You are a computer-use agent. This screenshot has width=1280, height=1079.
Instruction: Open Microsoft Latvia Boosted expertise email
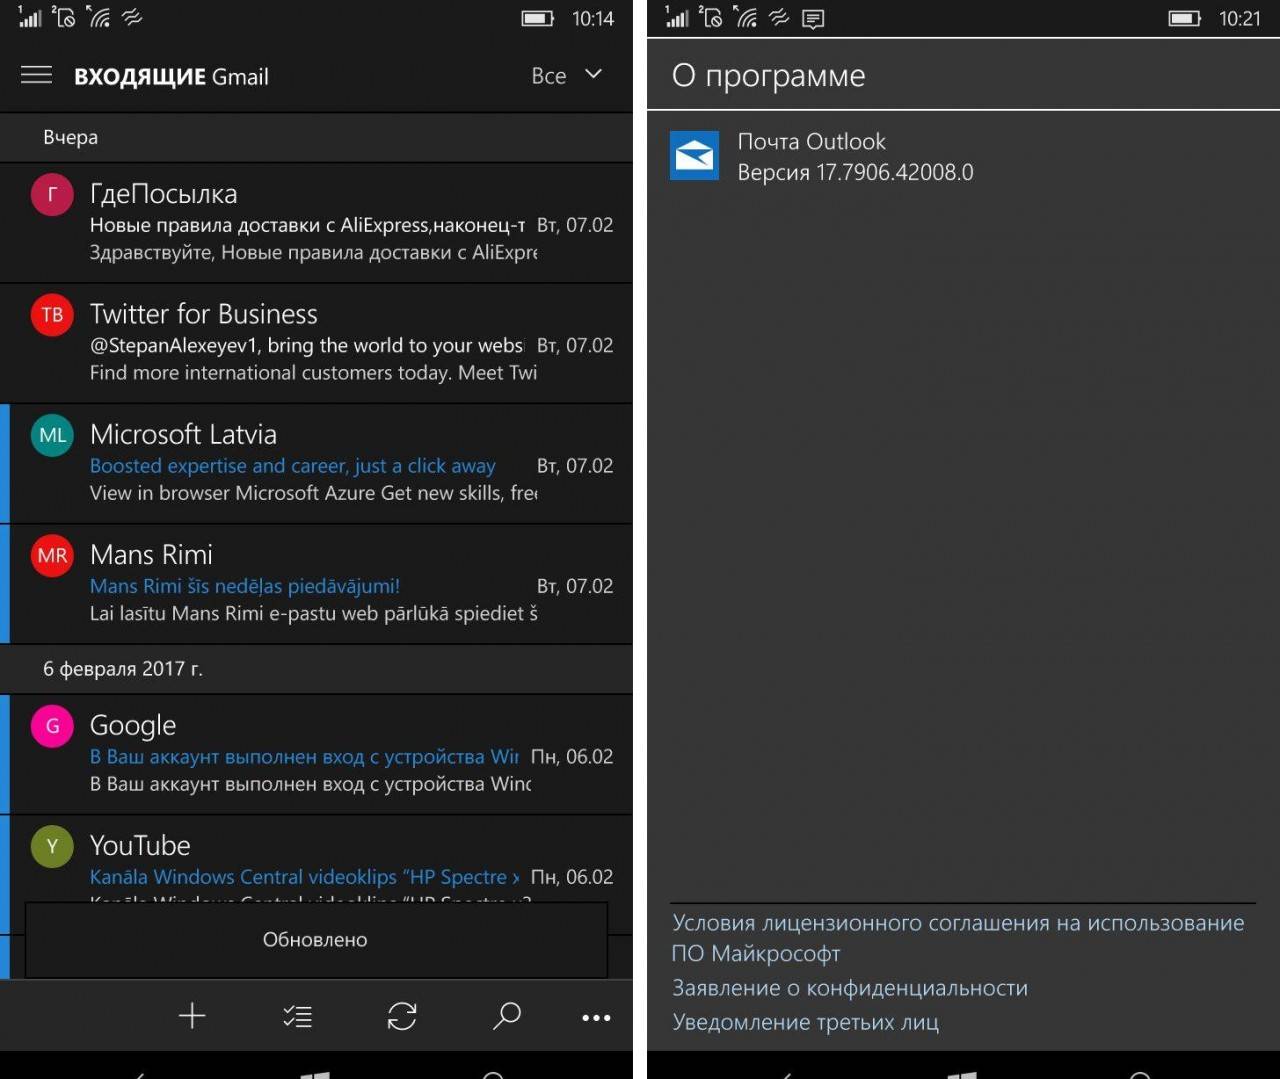point(316,464)
